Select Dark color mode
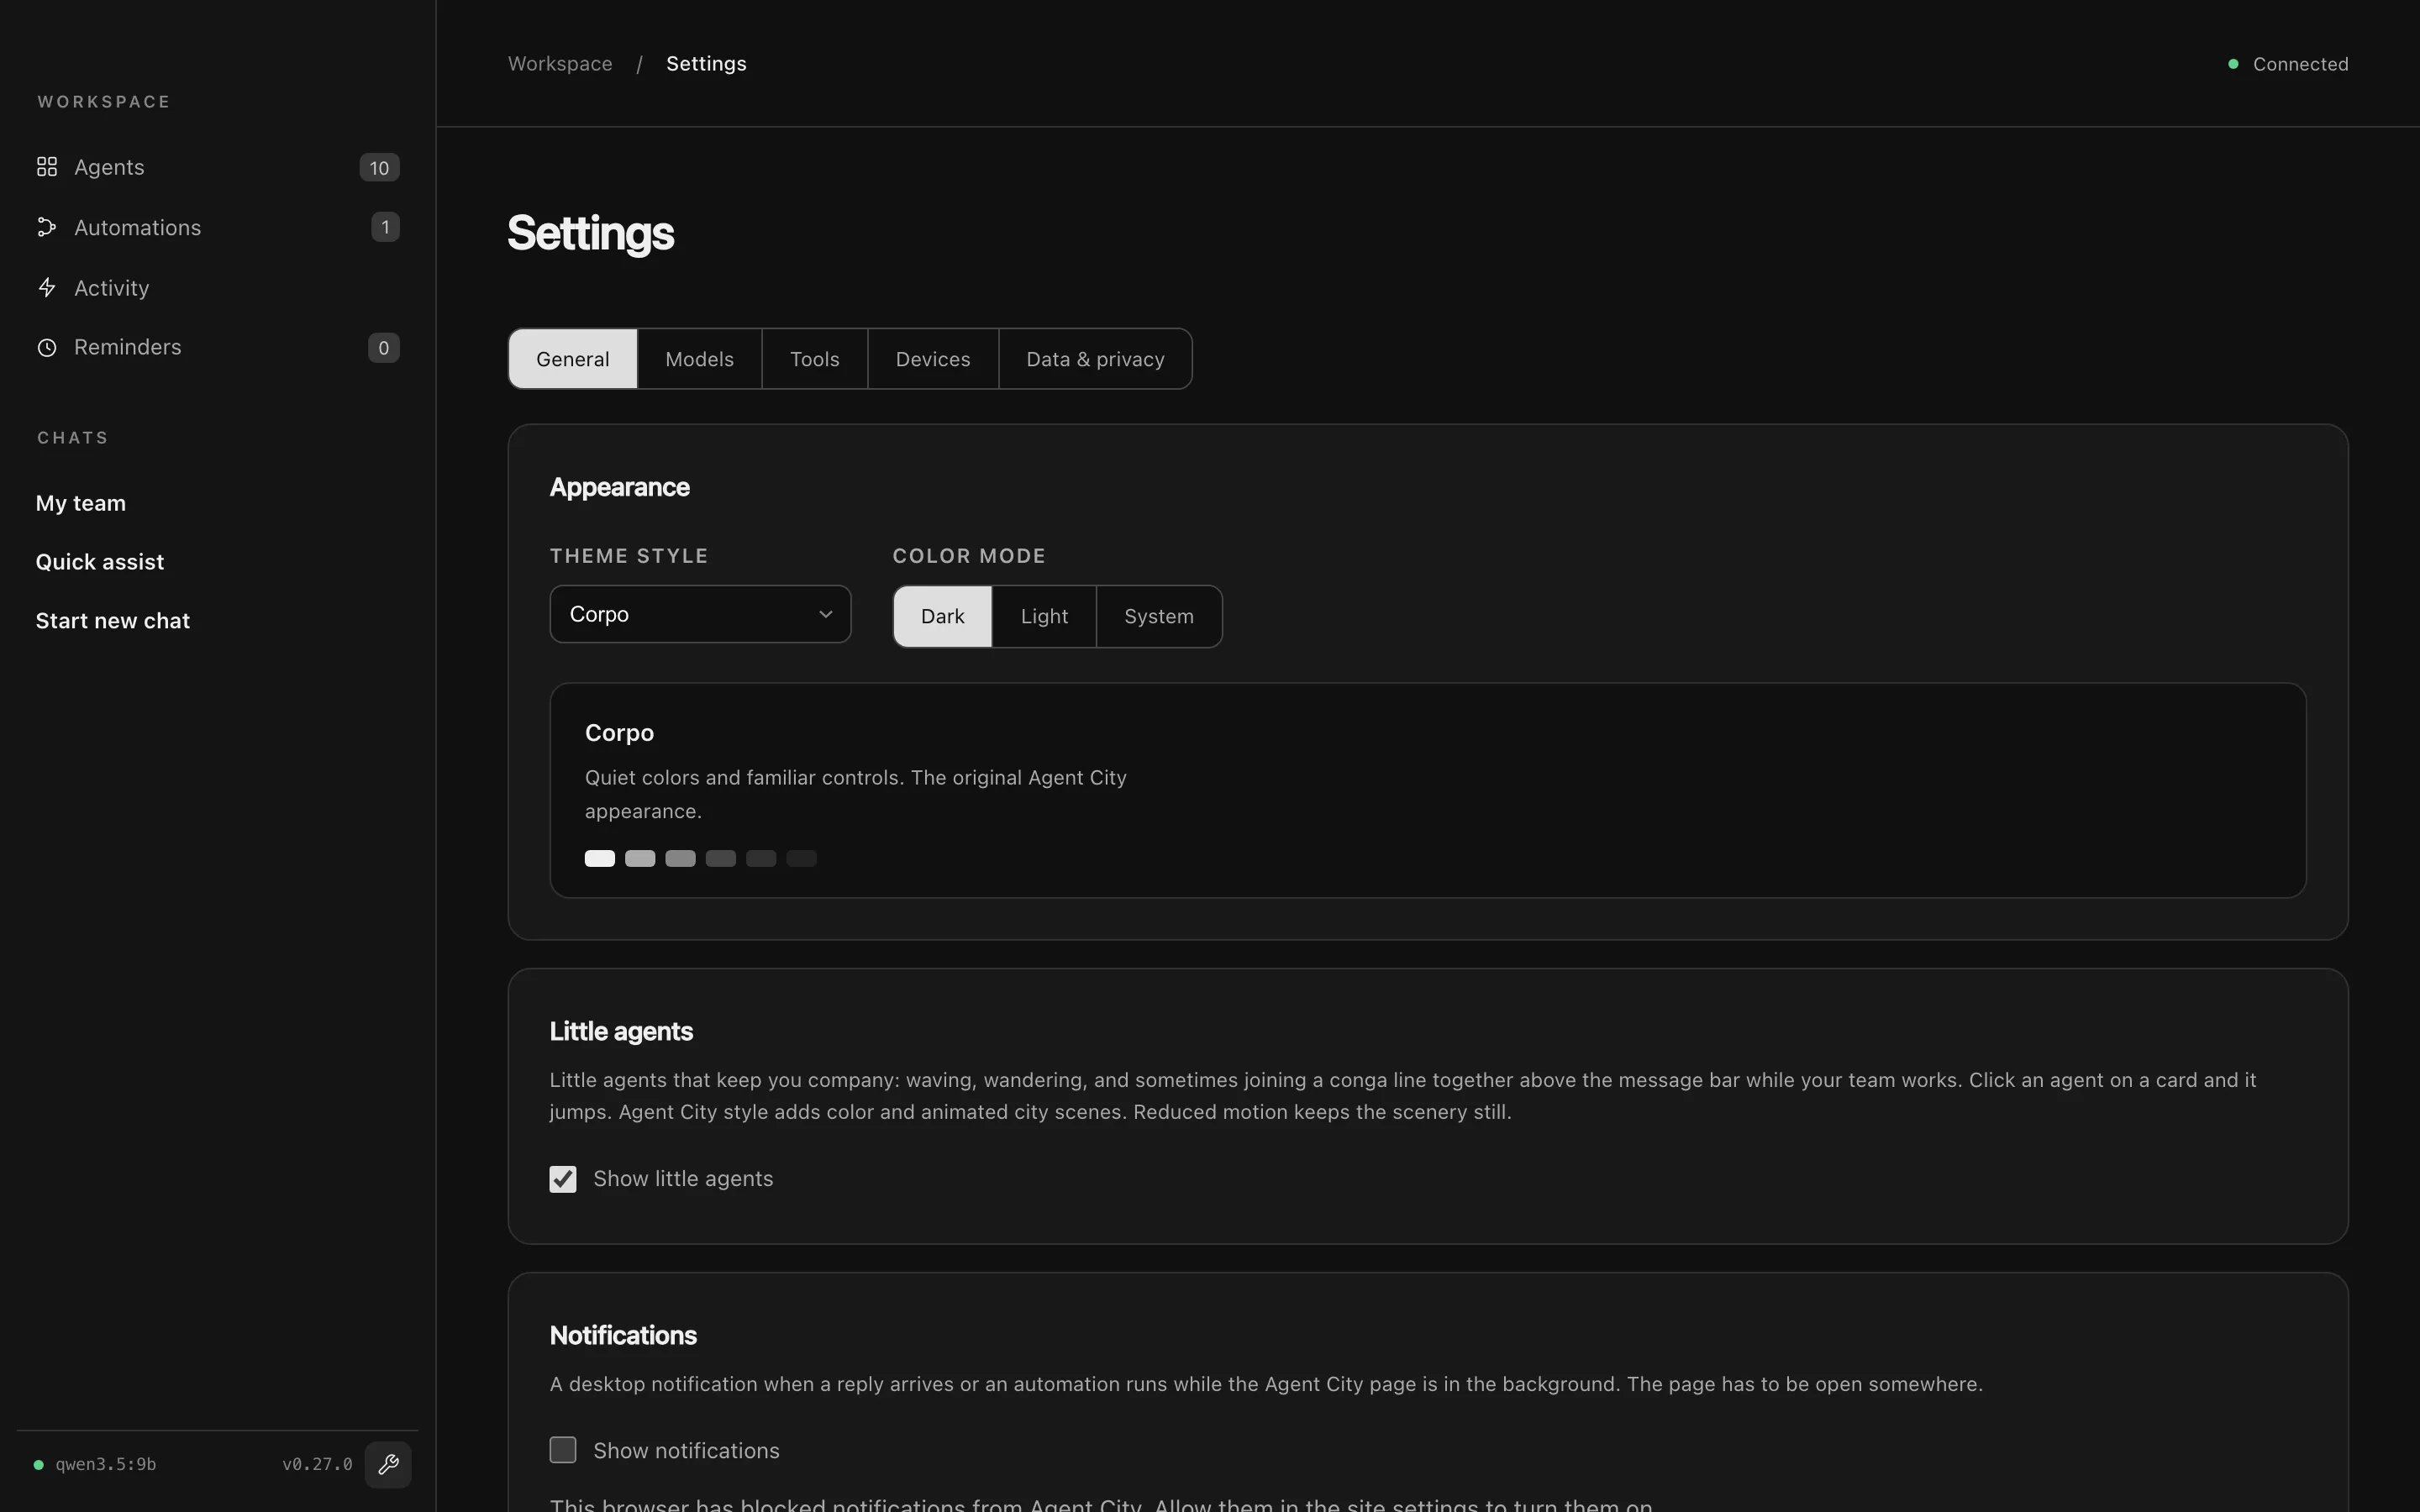Image resolution: width=2420 pixels, height=1512 pixels. pos(942,616)
